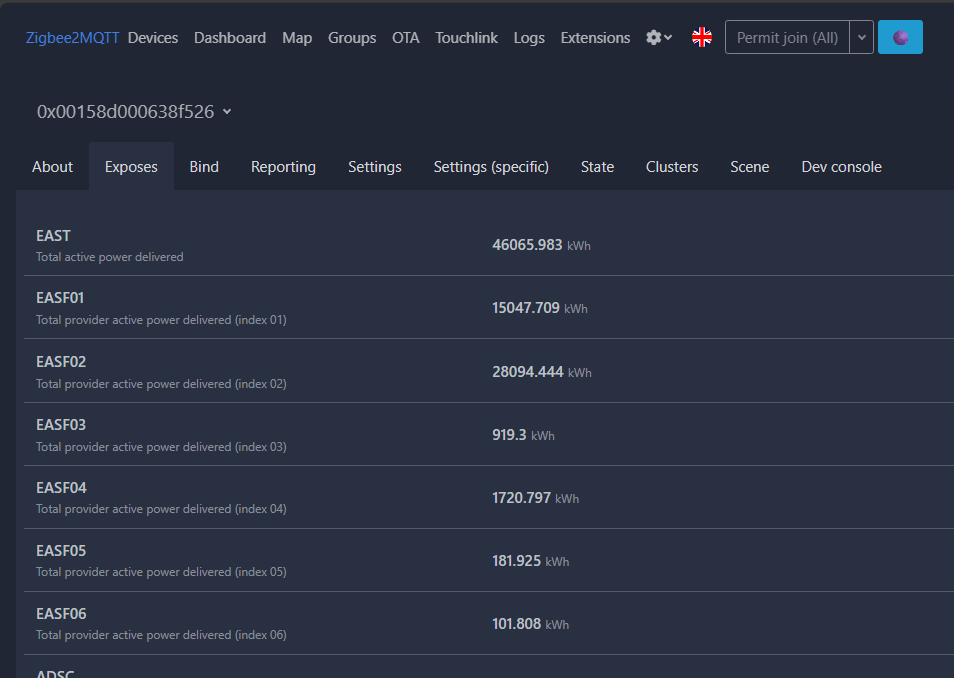Open the Touchlink page

pyautogui.click(x=466, y=38)
